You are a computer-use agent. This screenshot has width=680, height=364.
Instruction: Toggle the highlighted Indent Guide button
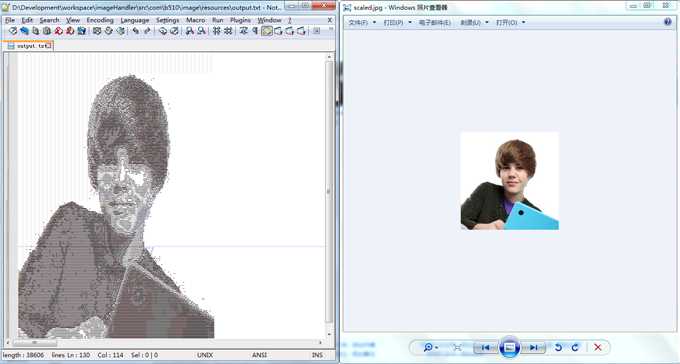tap(266, 31)
